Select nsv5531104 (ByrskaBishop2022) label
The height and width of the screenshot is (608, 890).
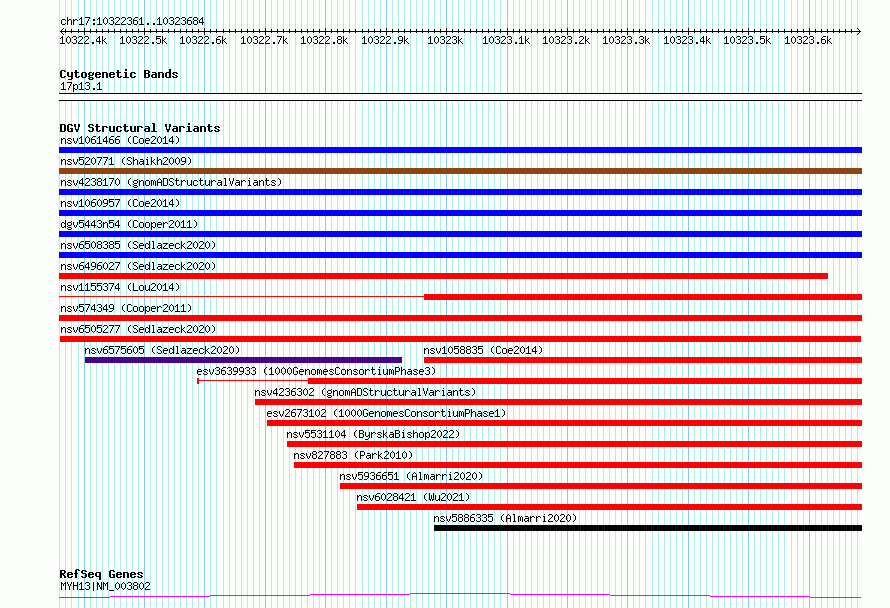point(373,434)
